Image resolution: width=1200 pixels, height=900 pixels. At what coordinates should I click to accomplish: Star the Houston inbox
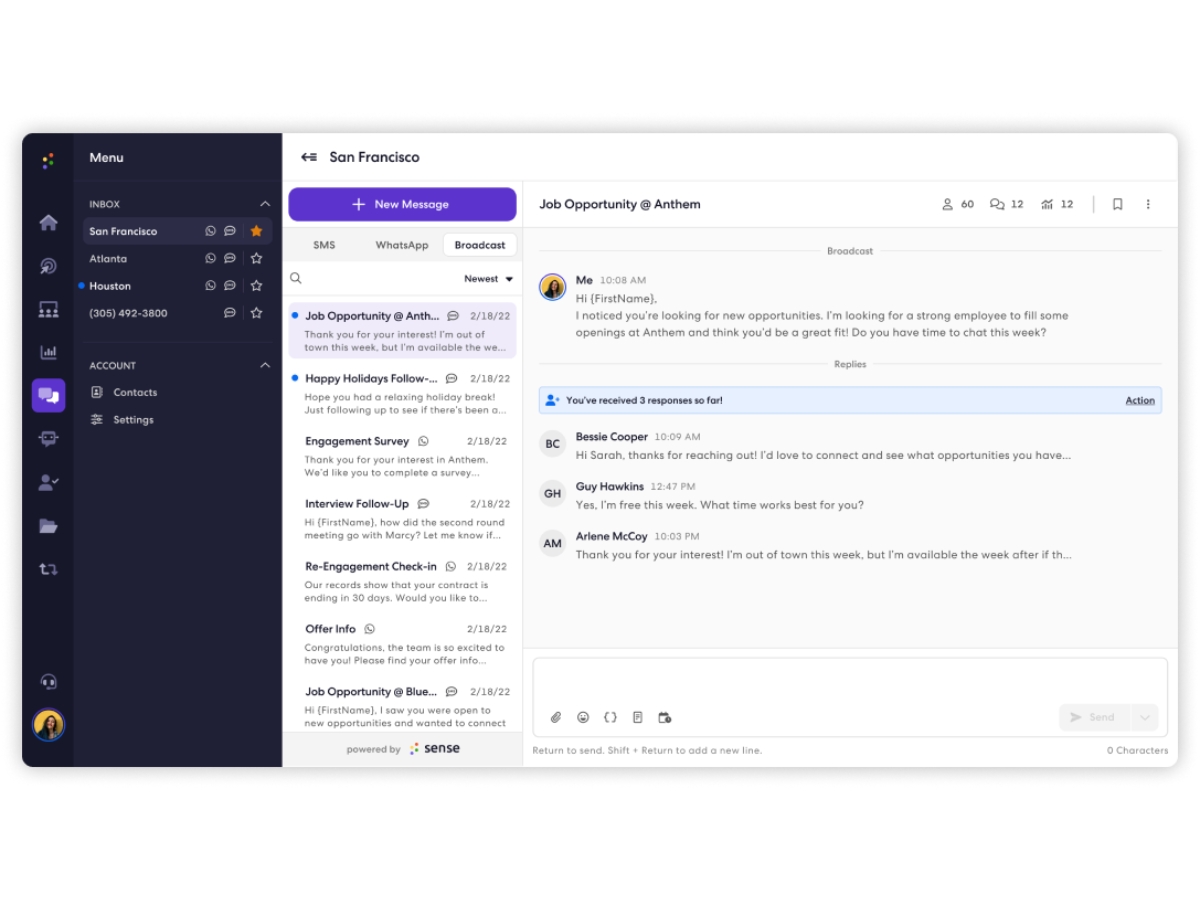(x=256, y=285)
